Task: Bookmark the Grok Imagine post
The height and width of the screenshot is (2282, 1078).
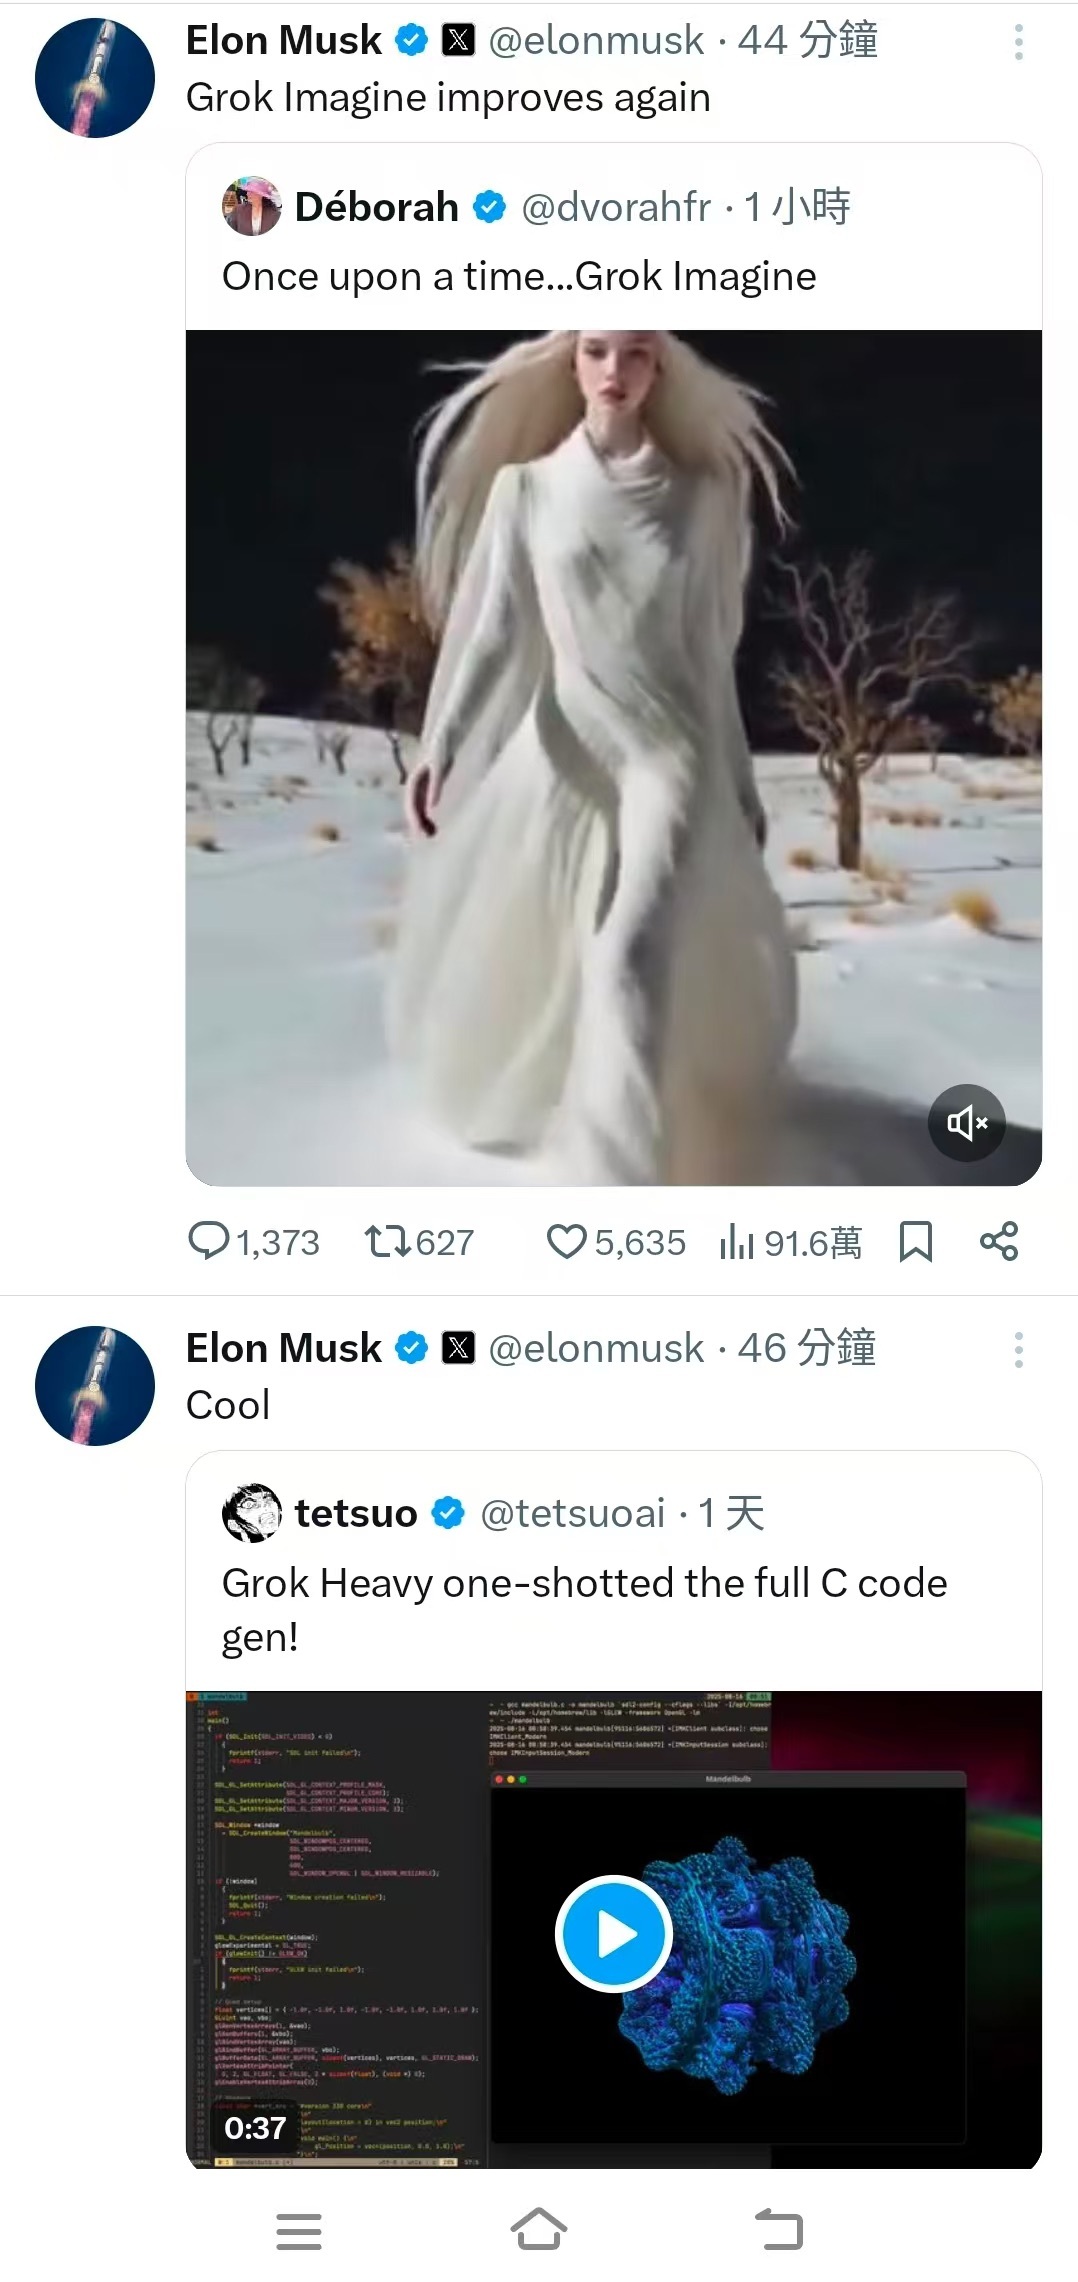Action: coord(915,1242)
